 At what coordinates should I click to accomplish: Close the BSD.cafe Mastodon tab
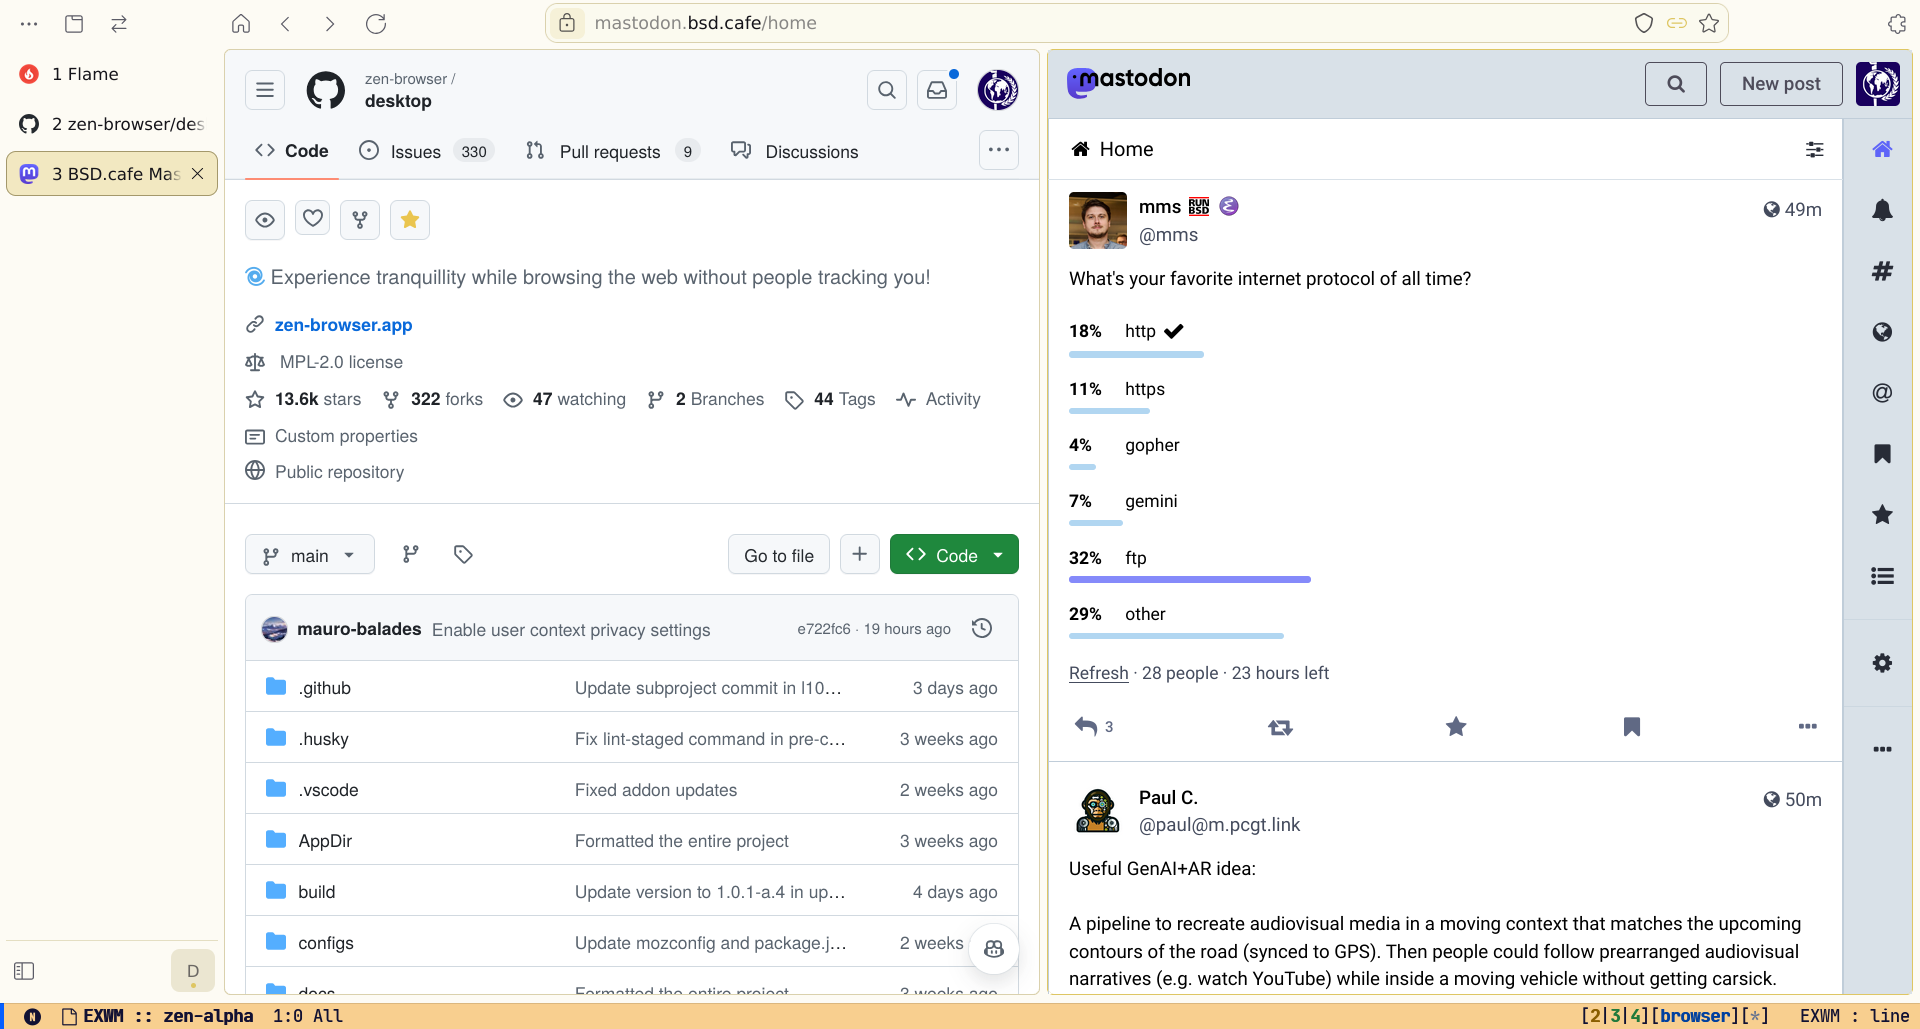[x=198, y=174]
